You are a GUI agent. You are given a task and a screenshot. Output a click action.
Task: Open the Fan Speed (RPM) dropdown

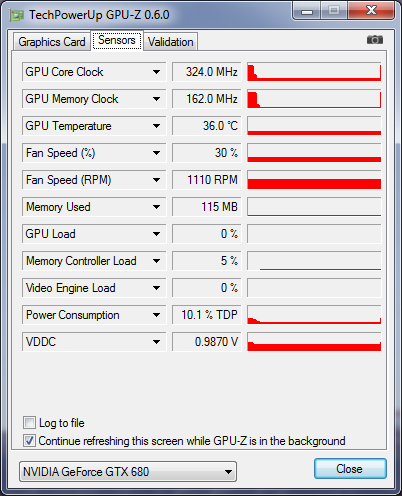(x=156, y=180)
